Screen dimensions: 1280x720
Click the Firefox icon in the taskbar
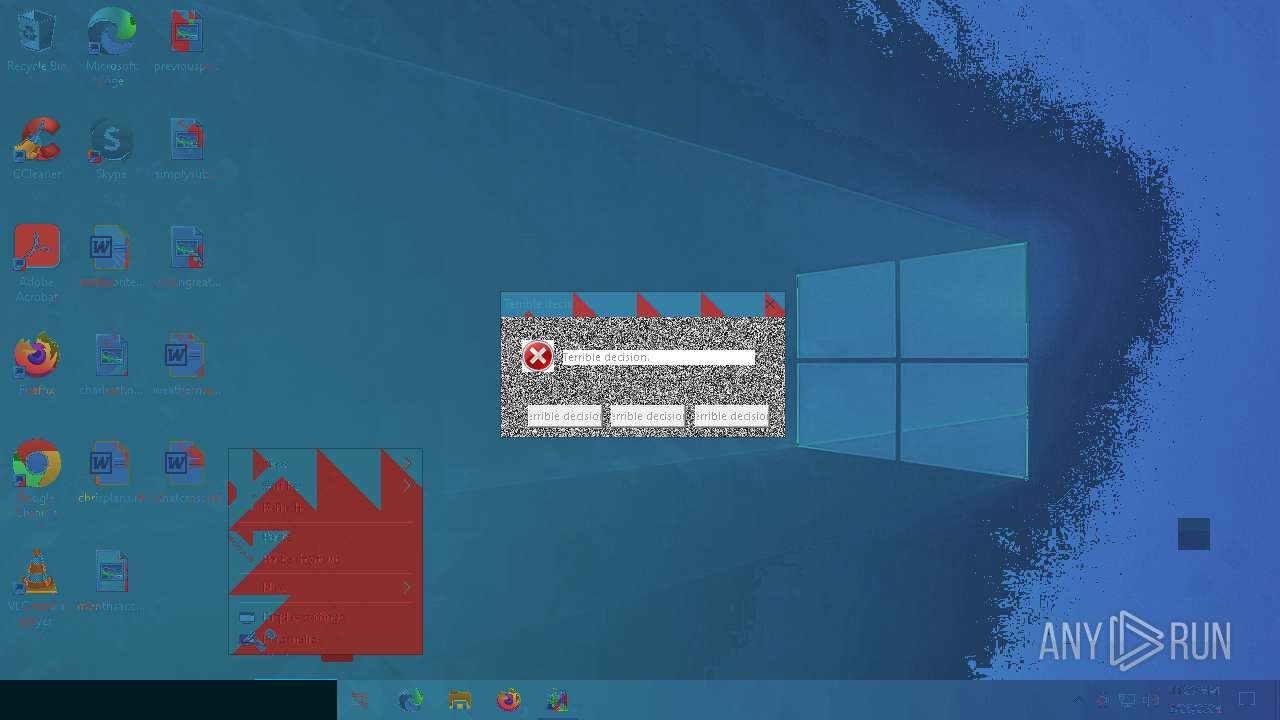tap(509, 700)
